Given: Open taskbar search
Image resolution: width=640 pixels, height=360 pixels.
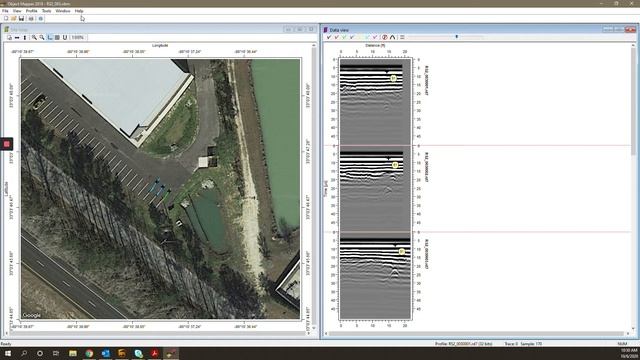Looking at the screenshot, I should pos(24,353).
